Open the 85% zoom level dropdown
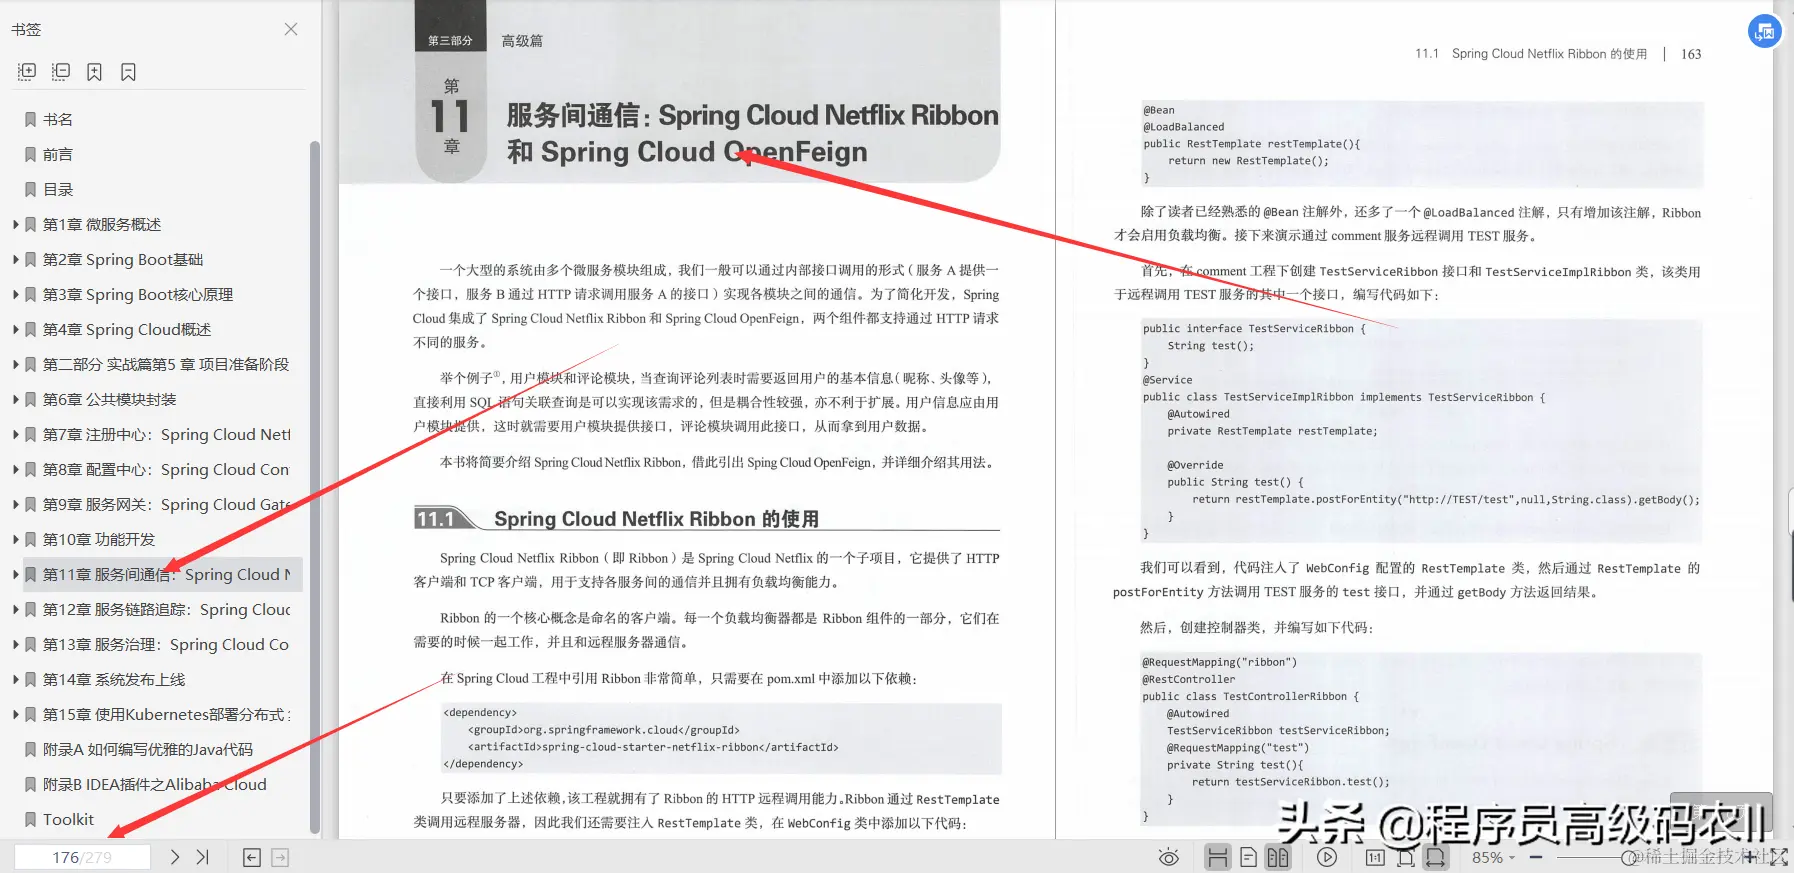This screenshot has height=873, width=1794. point(1493,857)
